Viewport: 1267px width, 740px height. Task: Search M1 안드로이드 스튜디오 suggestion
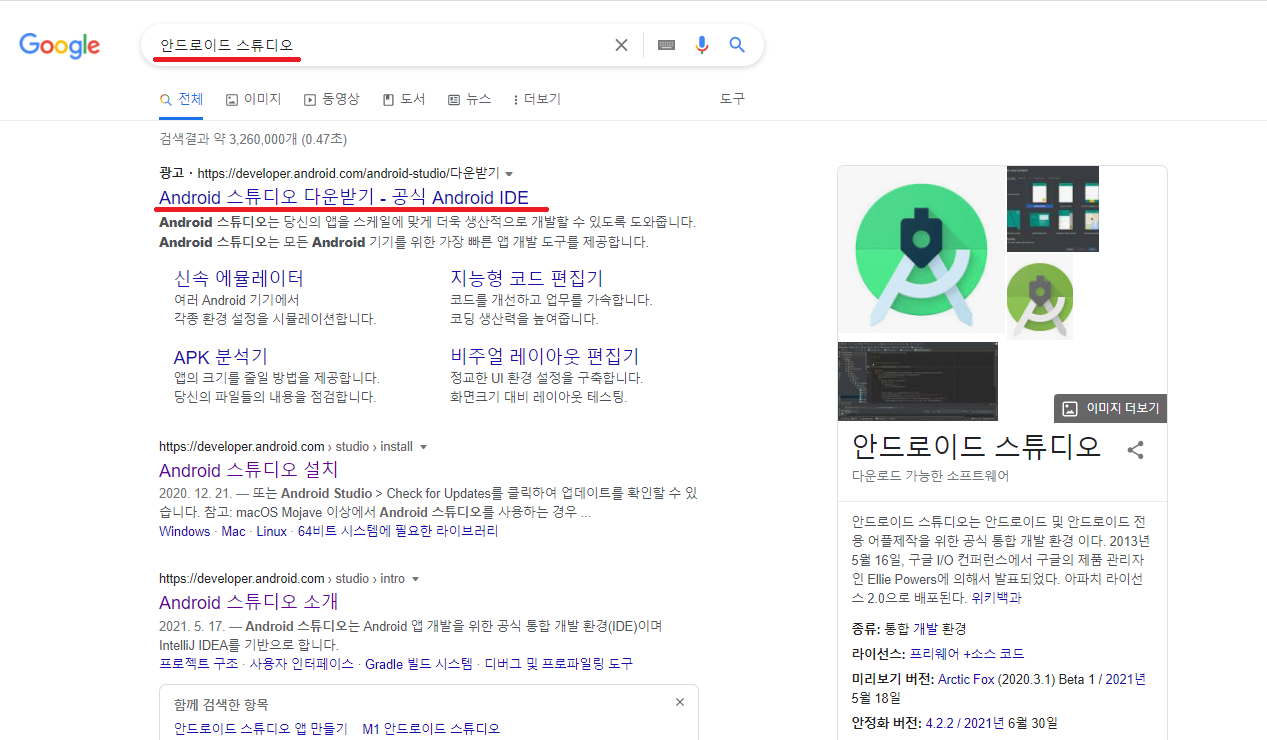point(431,729)
